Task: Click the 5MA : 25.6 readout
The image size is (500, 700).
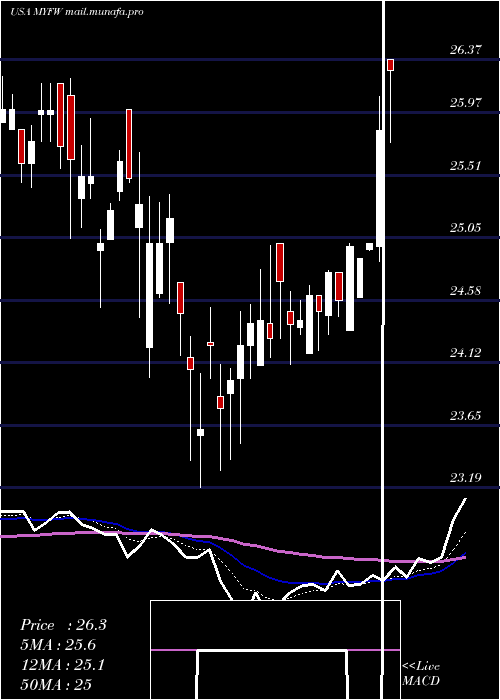Action: (58, 645)
